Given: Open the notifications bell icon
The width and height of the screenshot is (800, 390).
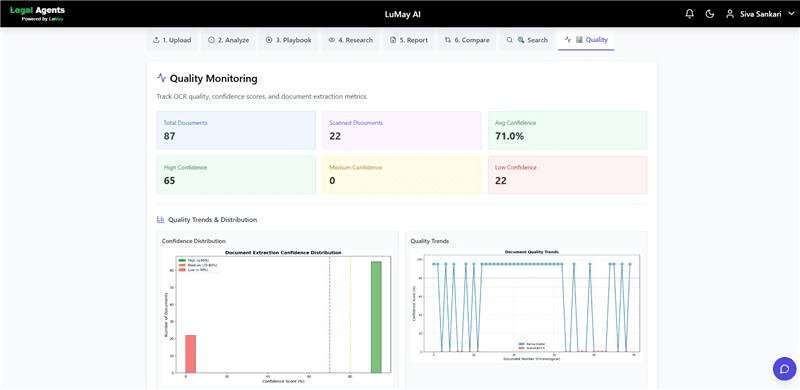Looking at the screenshot, I should (689, 14).
